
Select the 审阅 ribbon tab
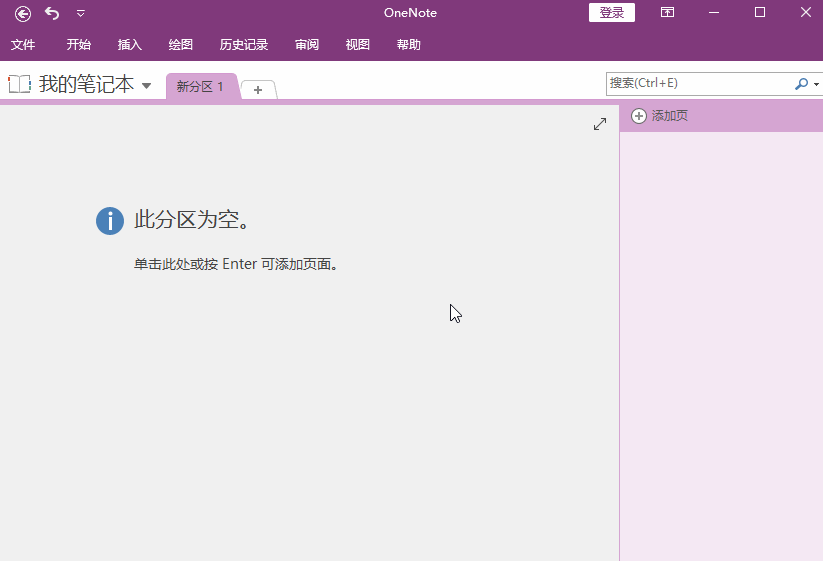(307, 45)
